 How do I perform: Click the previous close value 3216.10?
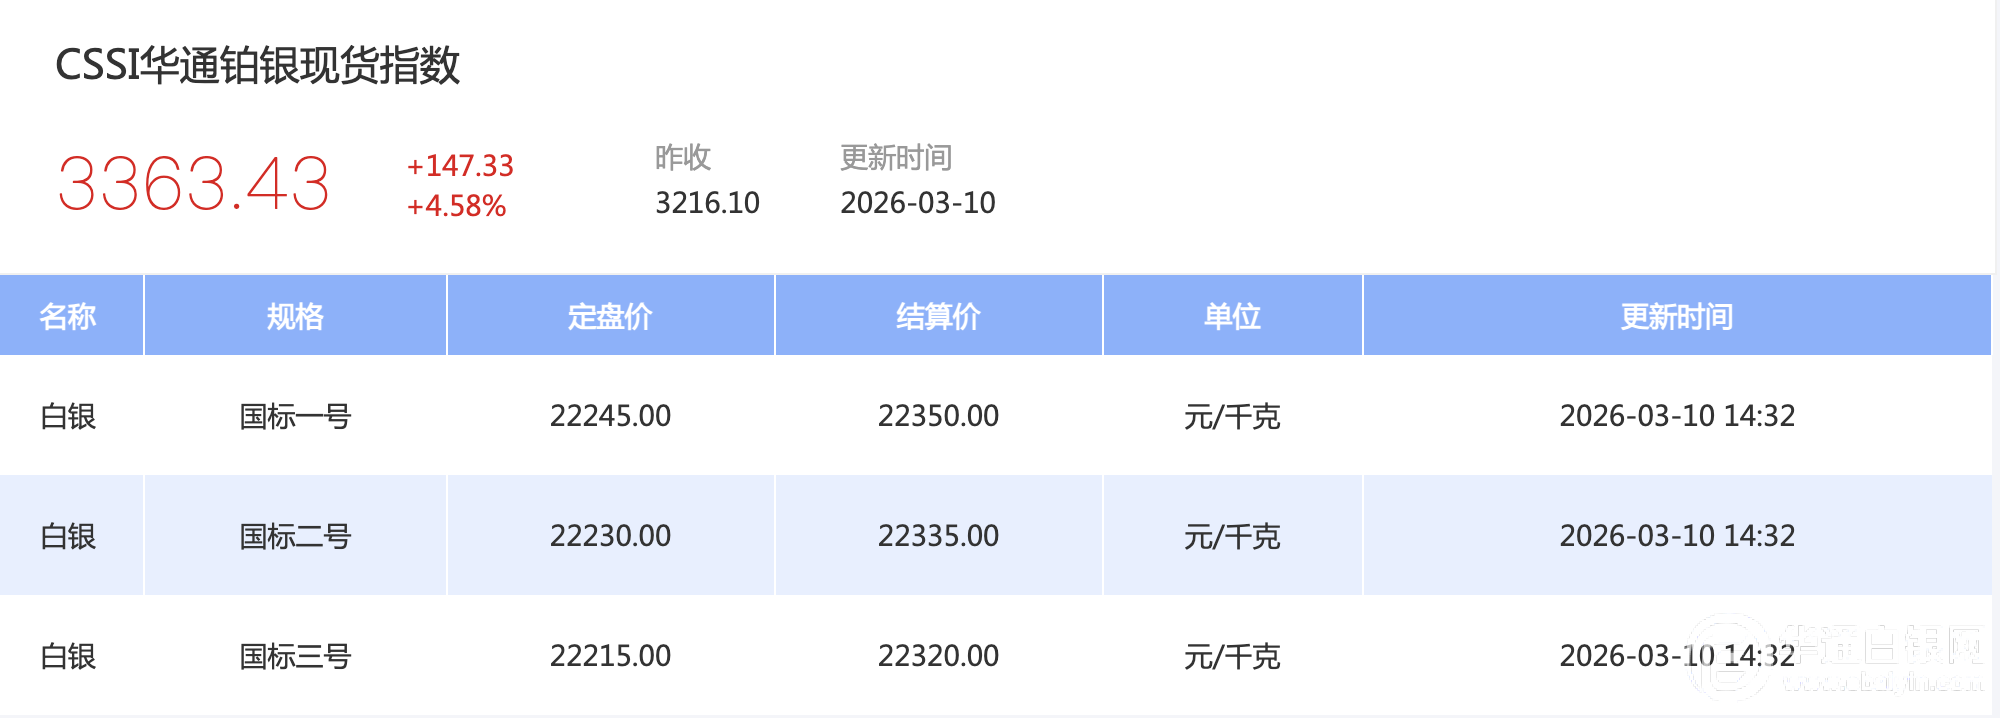(707, 203)
